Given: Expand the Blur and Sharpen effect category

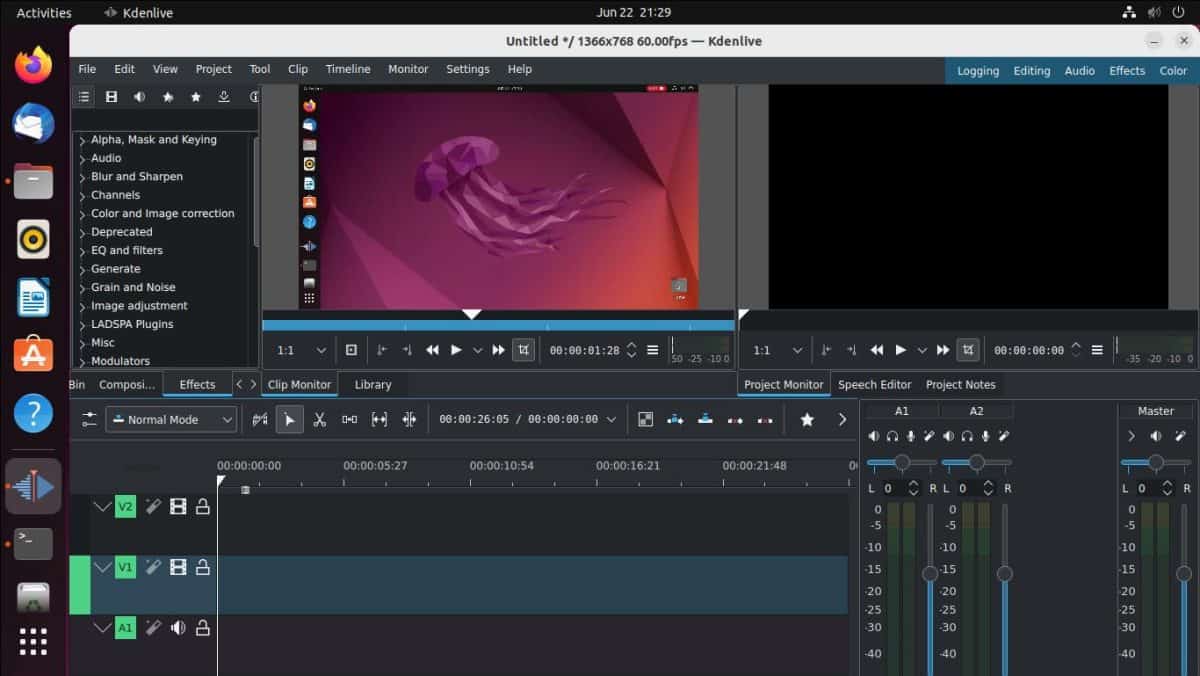Looking at the screenshot, I should 137,176.
